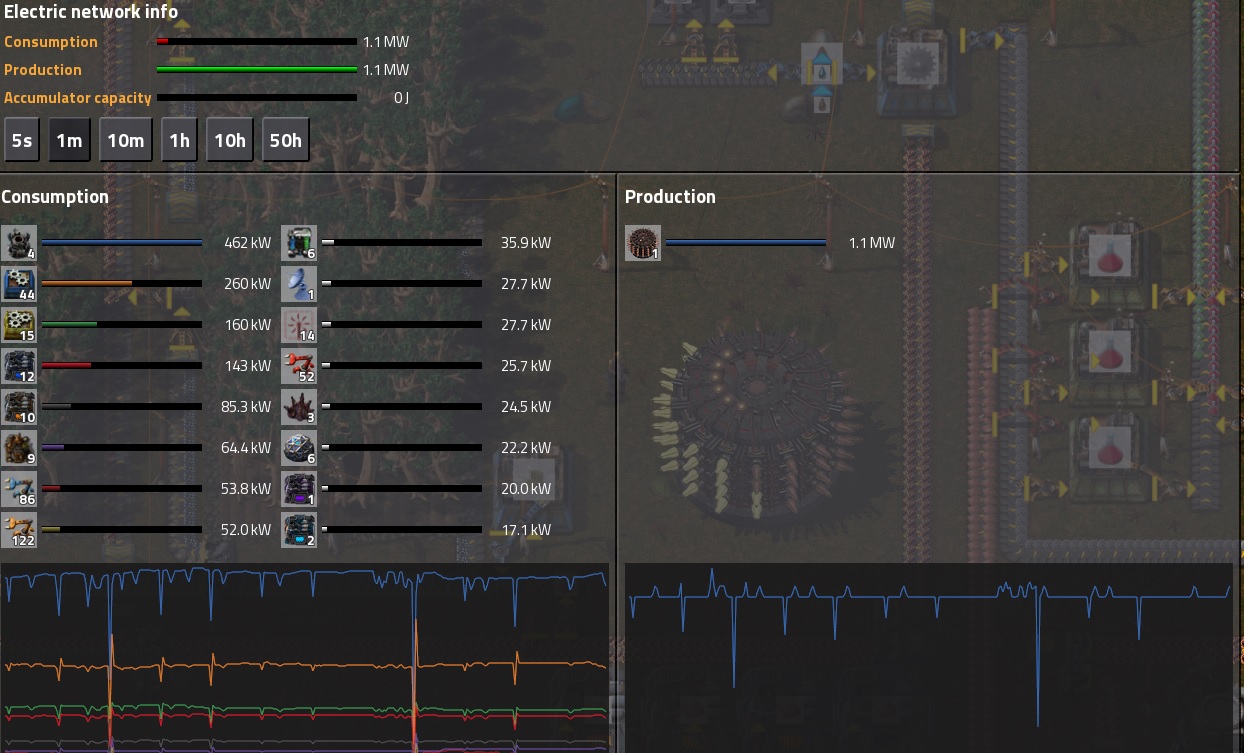
Task: Select the radar icon in the consumption list
Action: coord(299,284)
